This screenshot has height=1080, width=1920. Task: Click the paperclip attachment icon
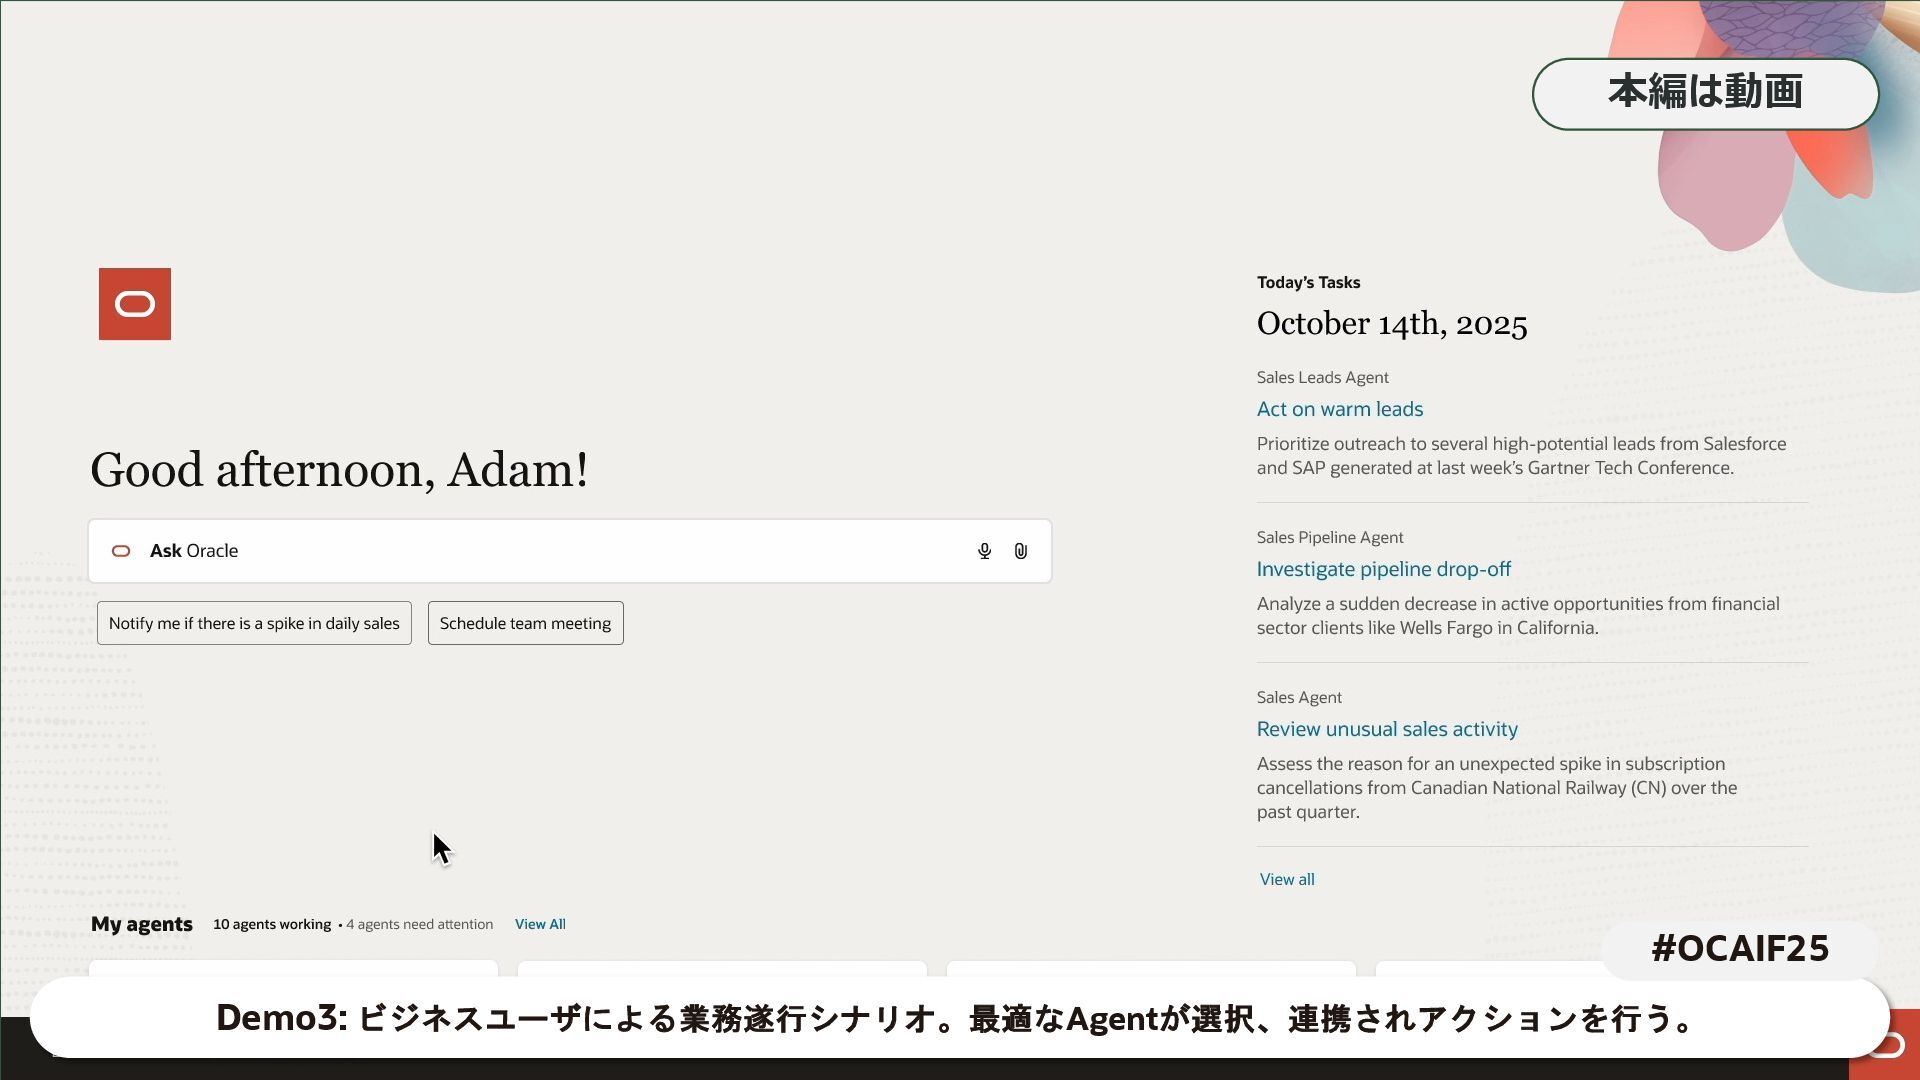1020,551
